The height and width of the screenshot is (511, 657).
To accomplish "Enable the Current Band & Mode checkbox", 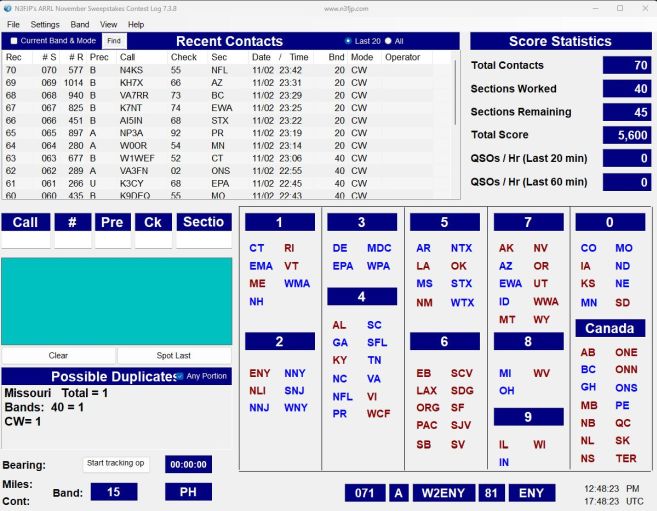I will [x=14, y=41].
